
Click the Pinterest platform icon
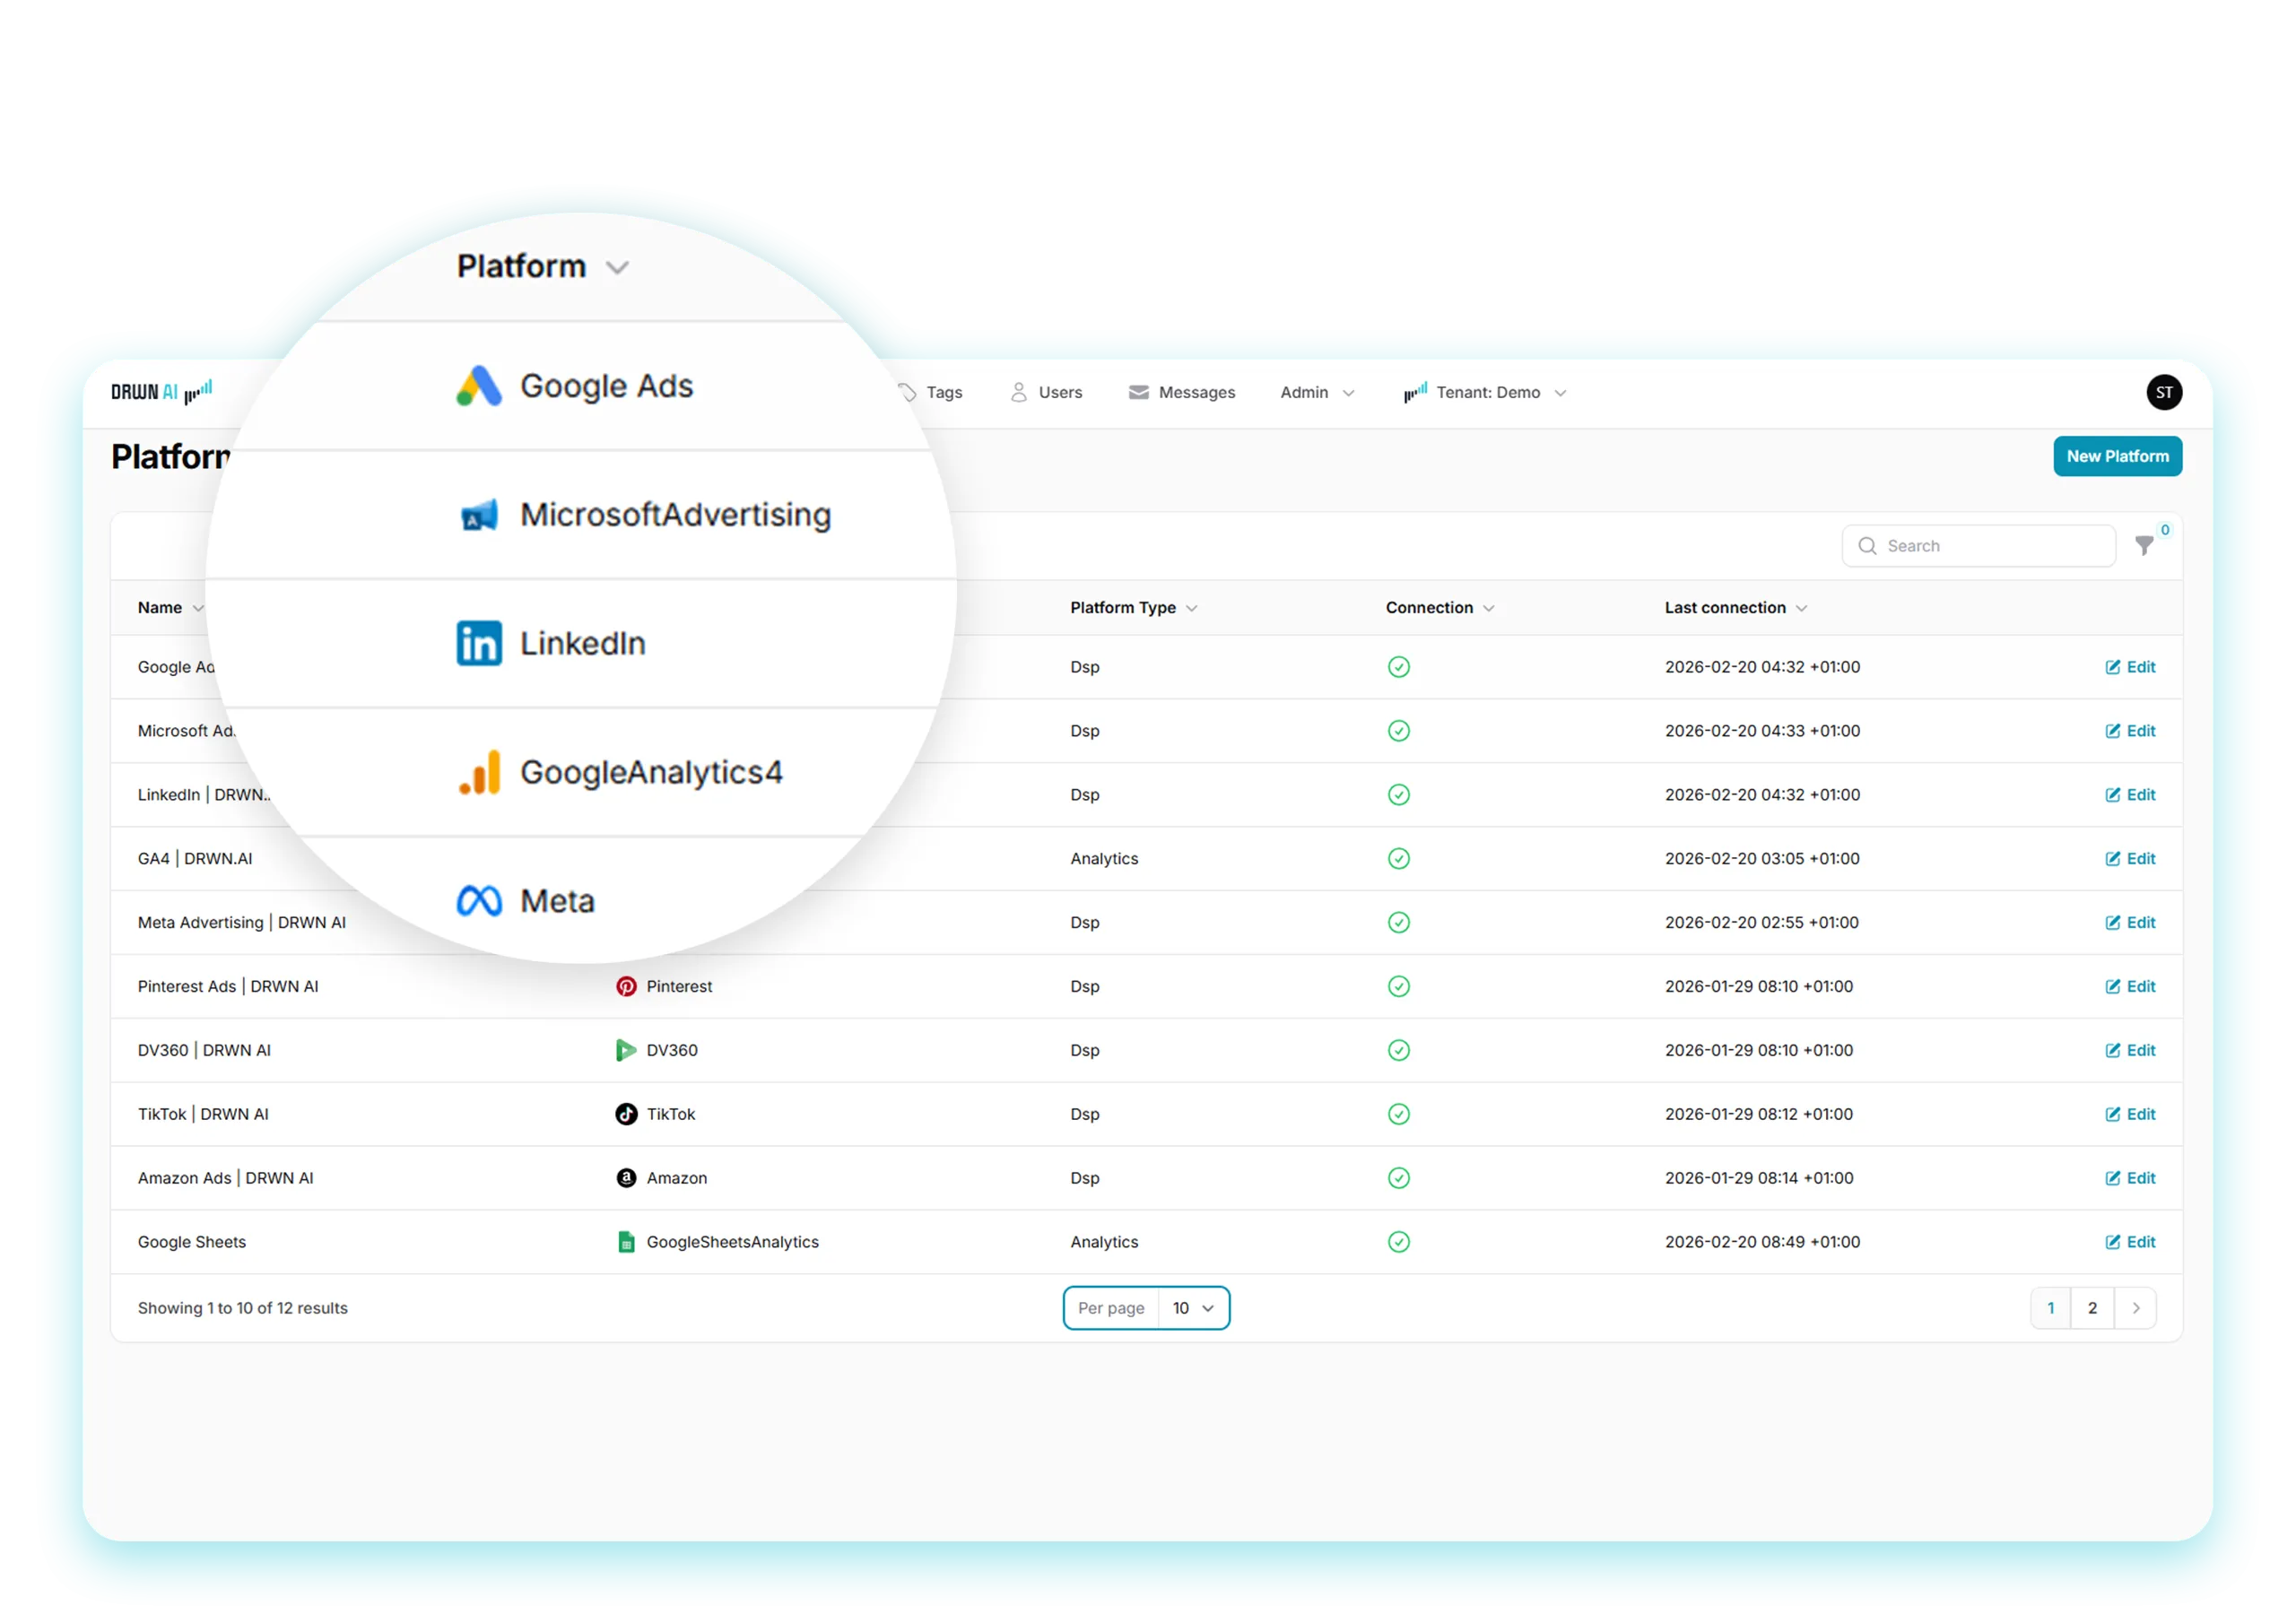tap(626, 986)
